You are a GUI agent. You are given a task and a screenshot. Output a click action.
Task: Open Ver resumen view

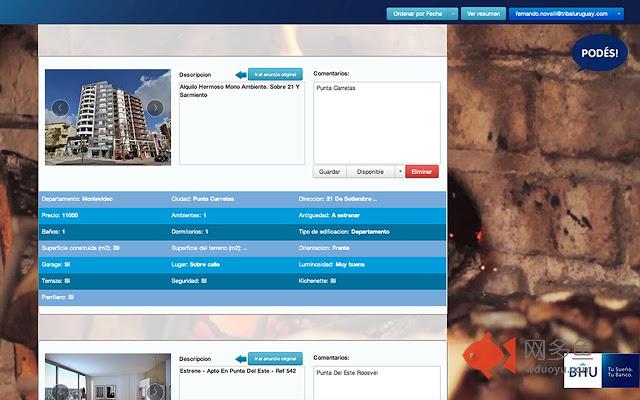tap(484, 14)
